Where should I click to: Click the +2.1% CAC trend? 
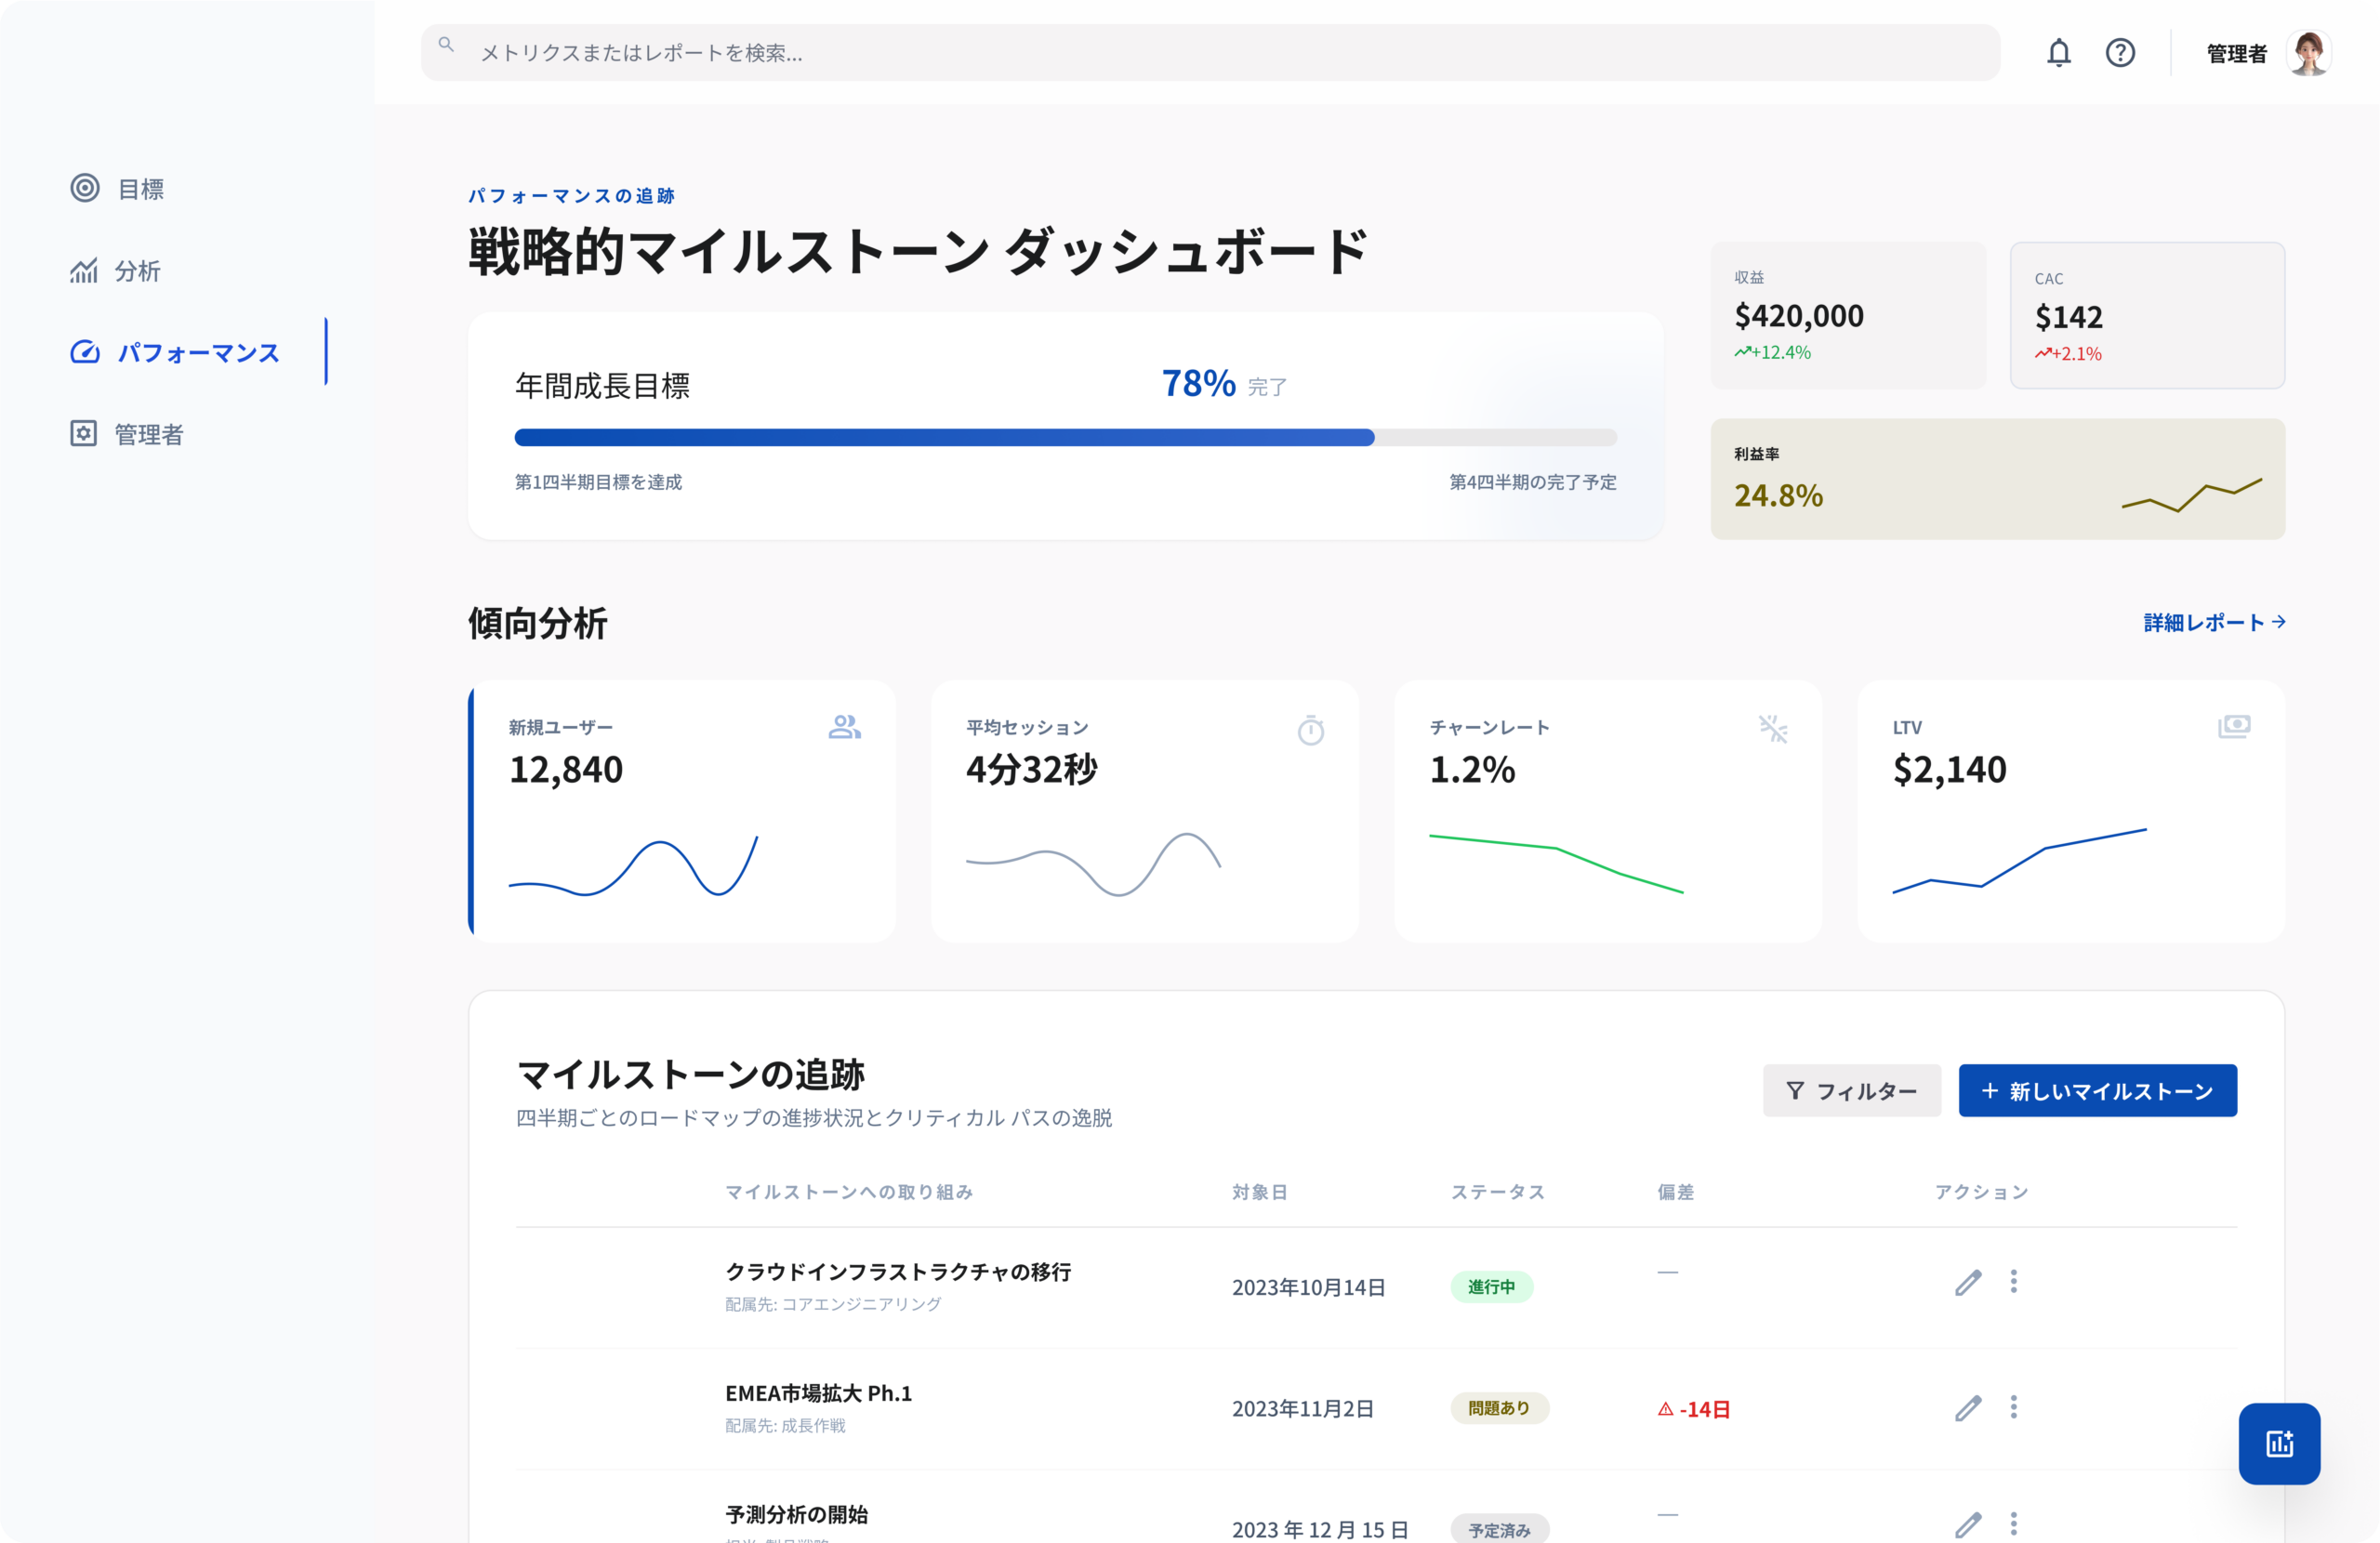tap(2068, 354)
